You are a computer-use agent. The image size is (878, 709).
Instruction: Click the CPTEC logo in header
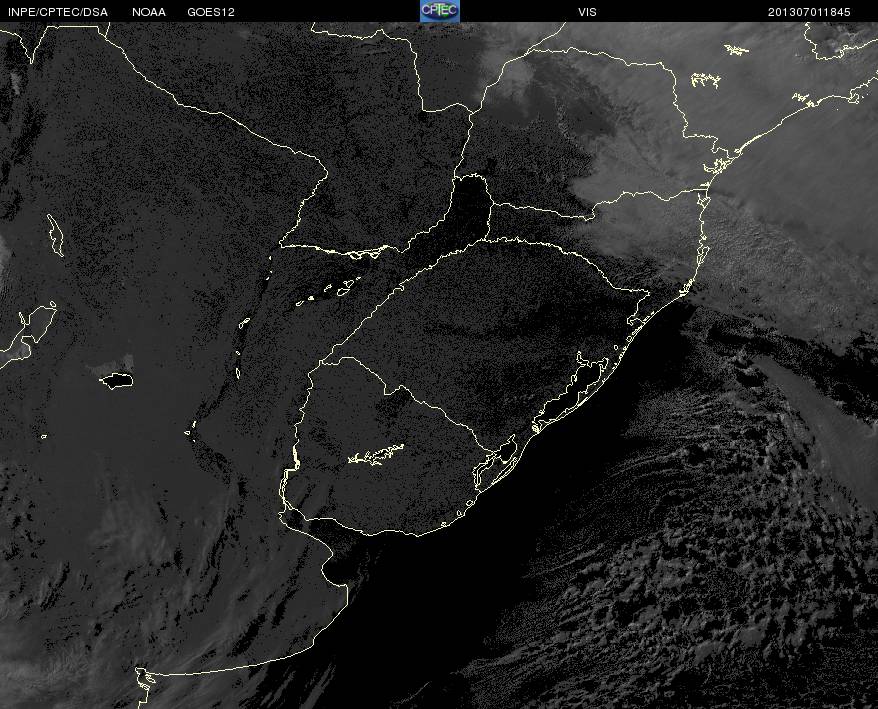pos(440,11)
